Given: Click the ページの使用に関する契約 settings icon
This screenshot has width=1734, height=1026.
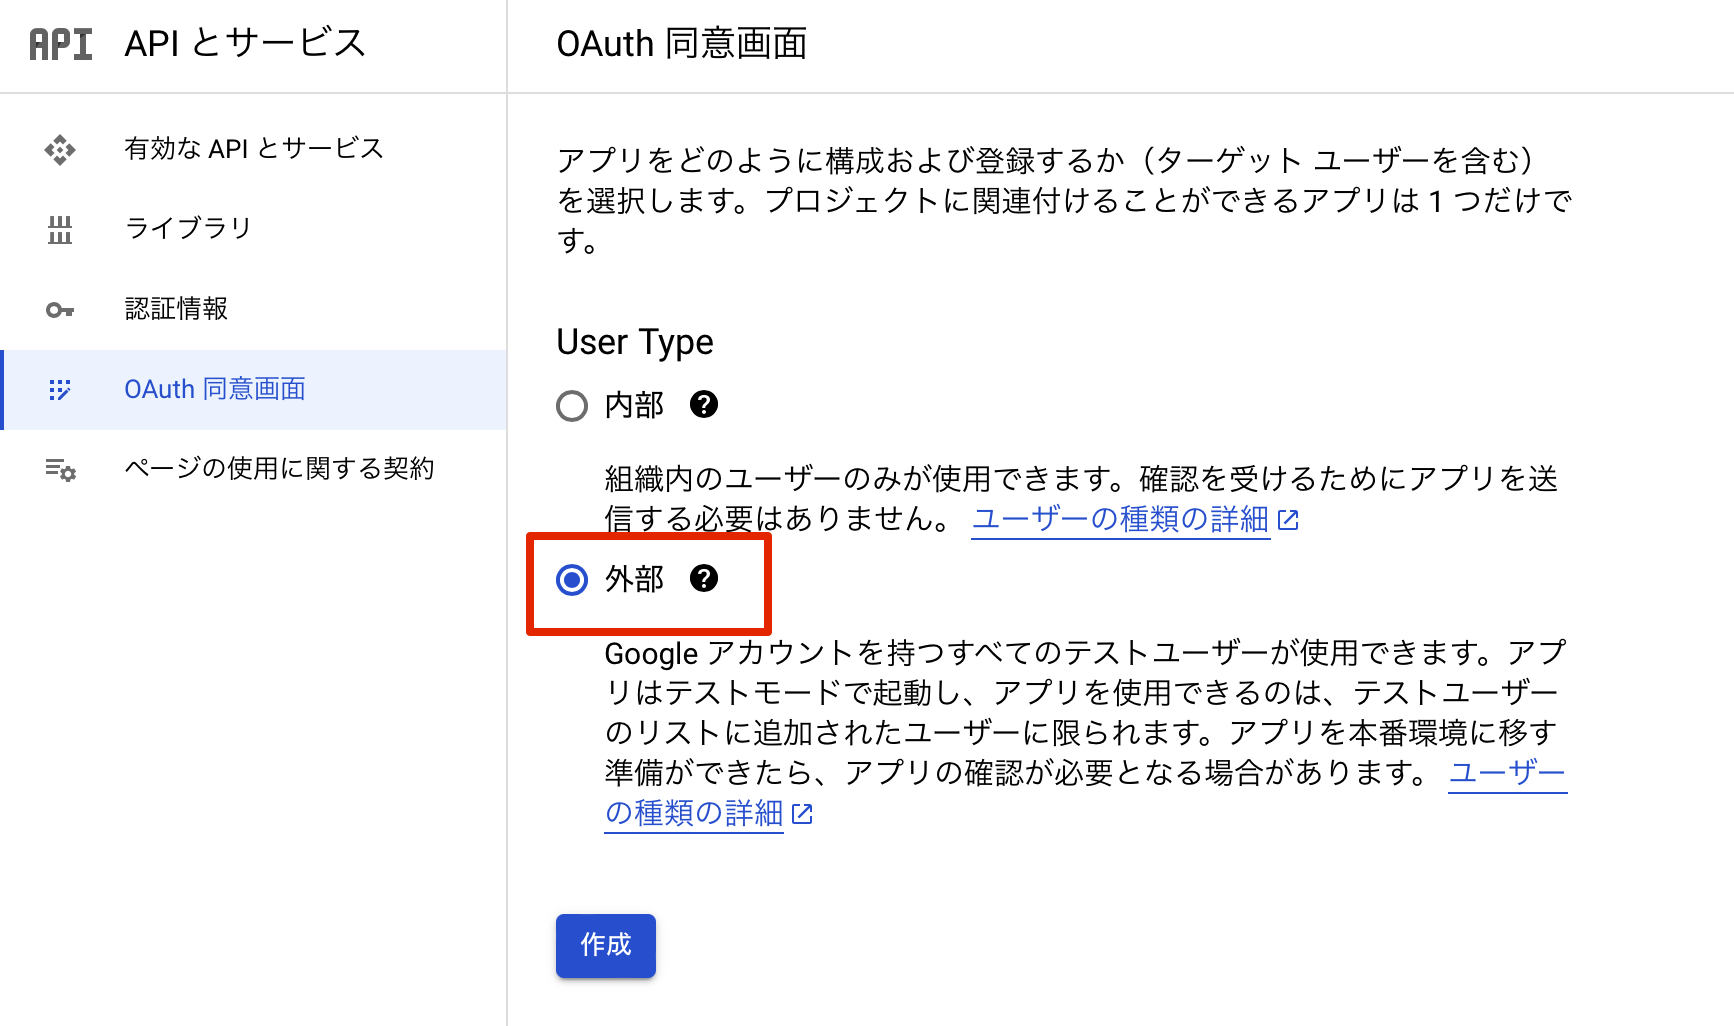Looking at the screenshot, I should [60, 469].
